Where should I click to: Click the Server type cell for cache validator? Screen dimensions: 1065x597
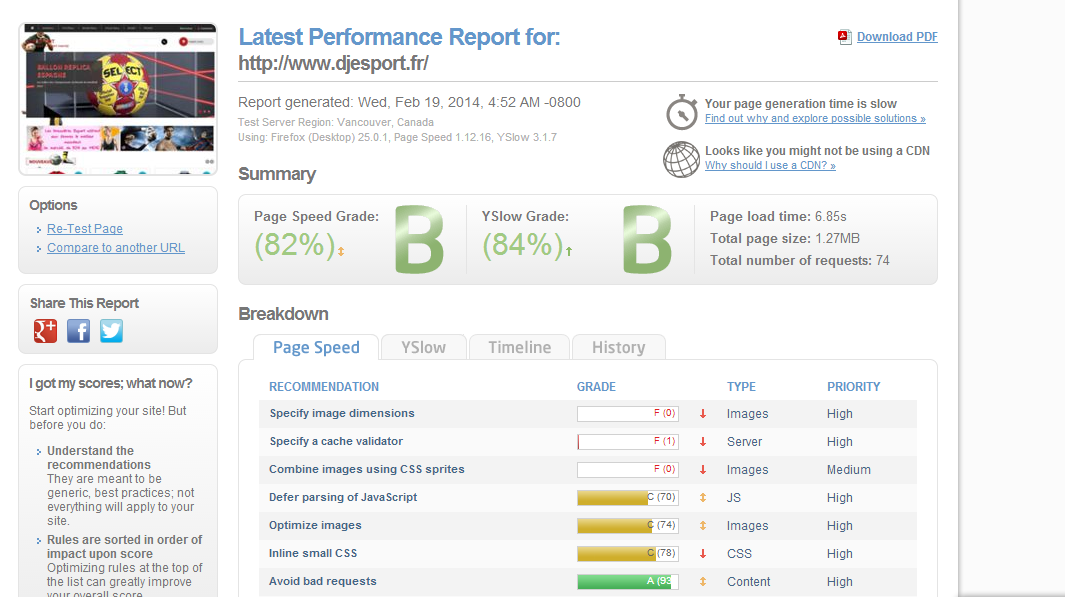(x=744, y=441)
